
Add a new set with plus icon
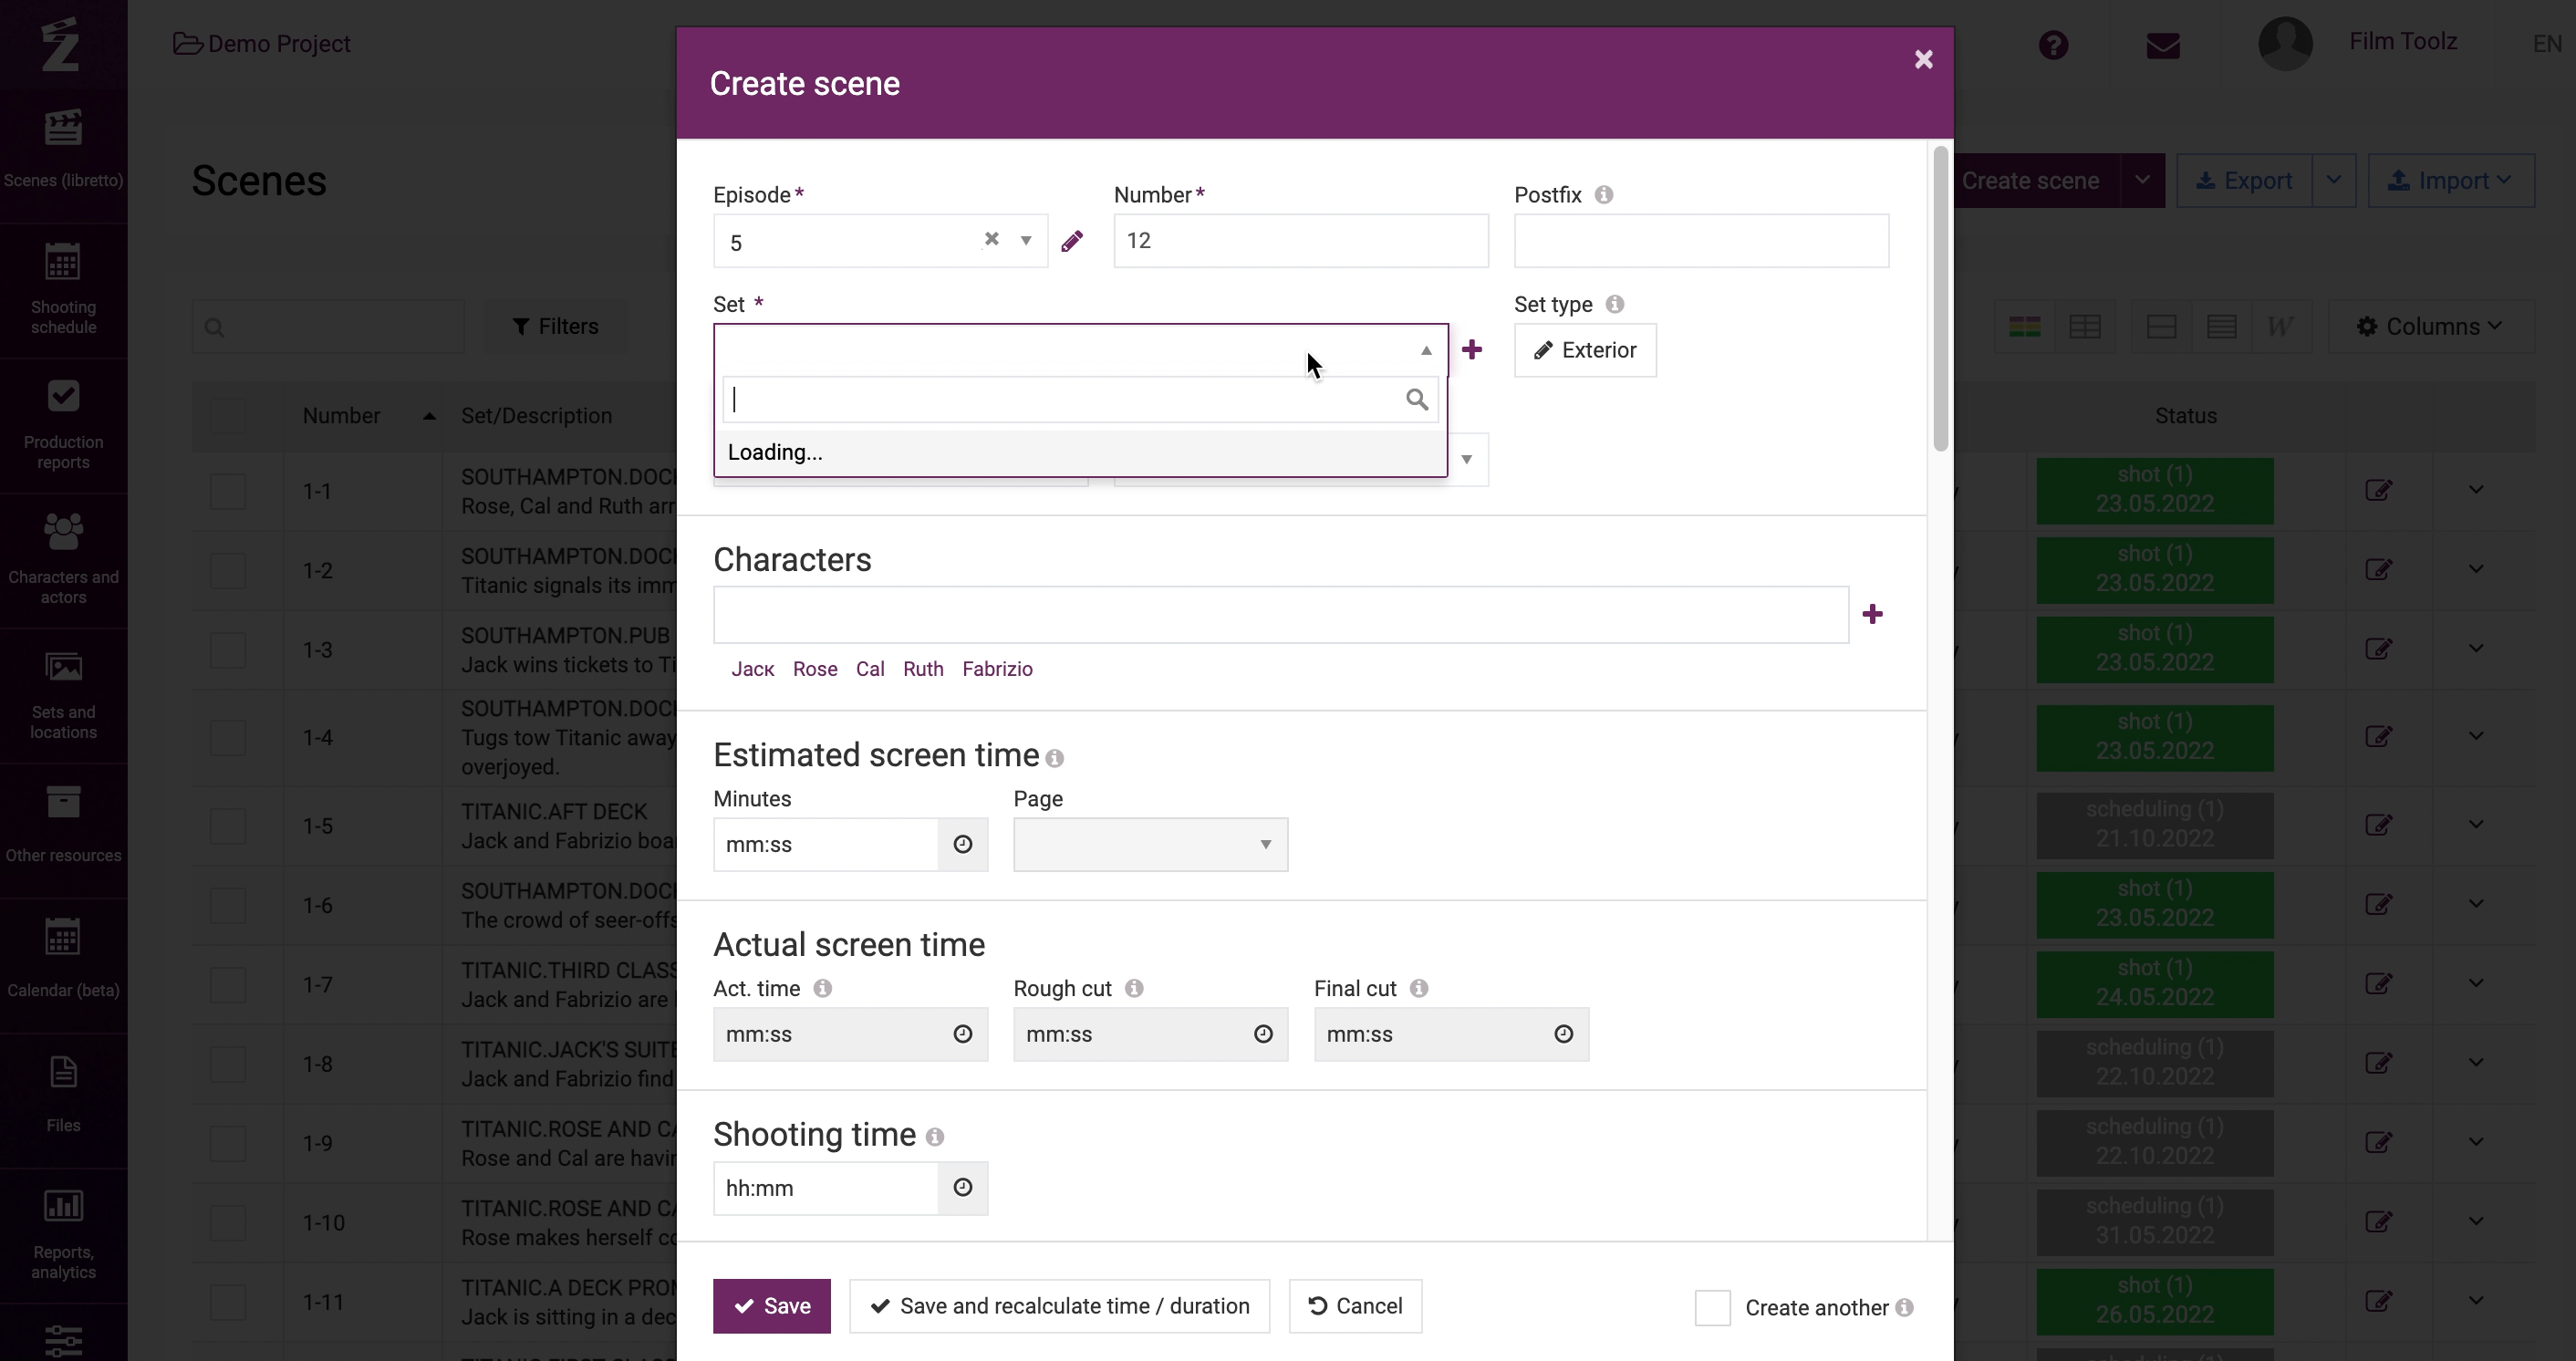pyautogui.click(x=1472, y=349)
